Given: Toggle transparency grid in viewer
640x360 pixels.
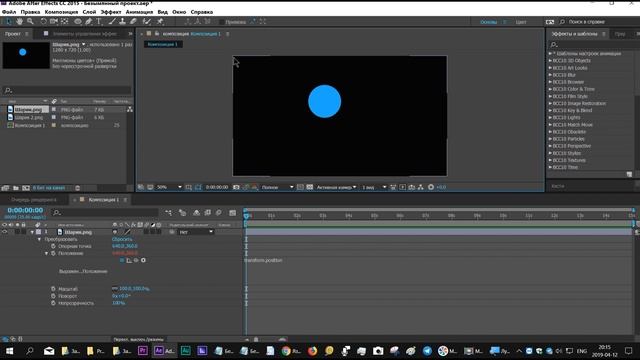Looking at the screenshot, I should [310, 187].
